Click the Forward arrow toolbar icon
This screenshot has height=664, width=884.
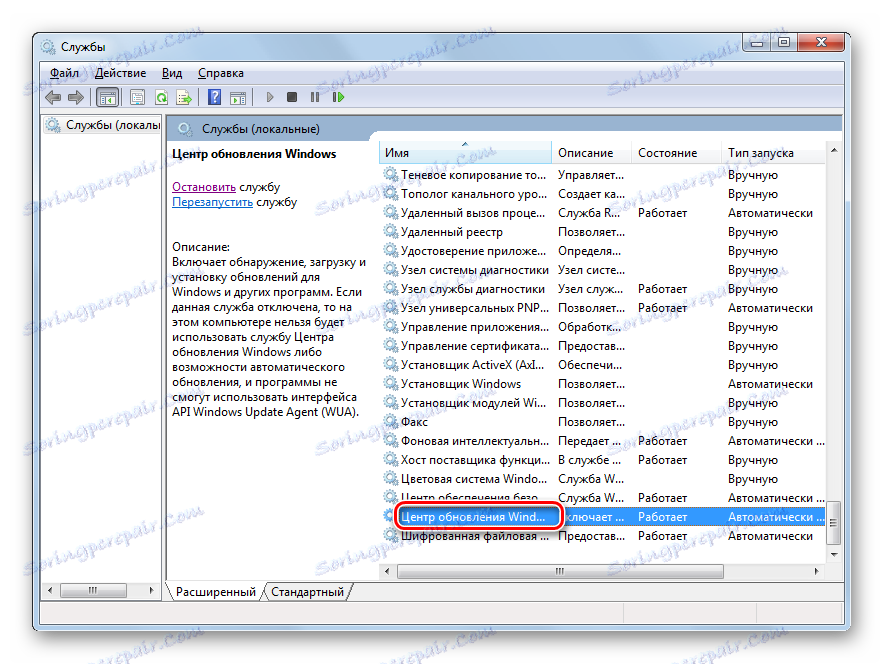coord(76,98)
